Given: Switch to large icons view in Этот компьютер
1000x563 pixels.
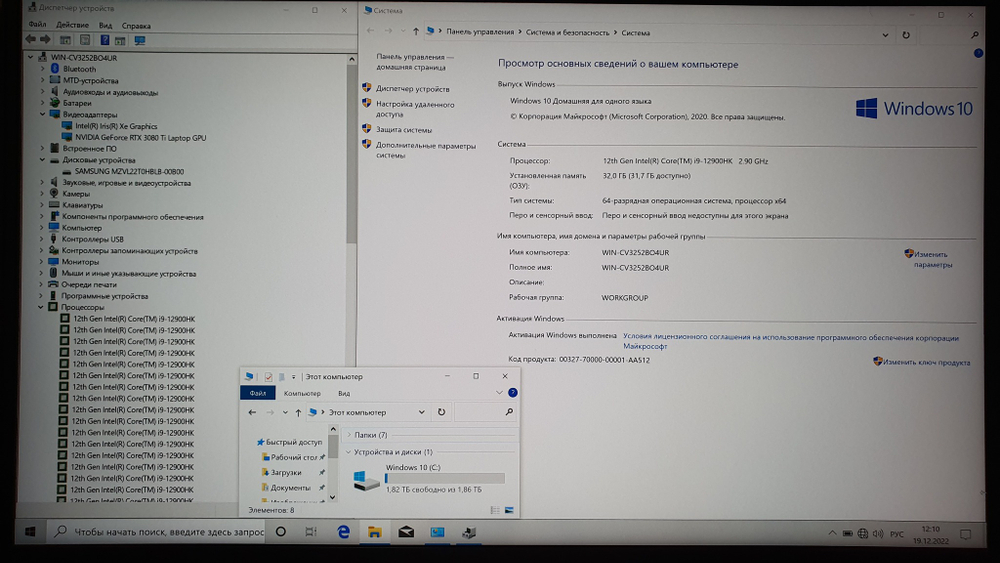Looking at the screenshot, I should (x=509, y=510).
